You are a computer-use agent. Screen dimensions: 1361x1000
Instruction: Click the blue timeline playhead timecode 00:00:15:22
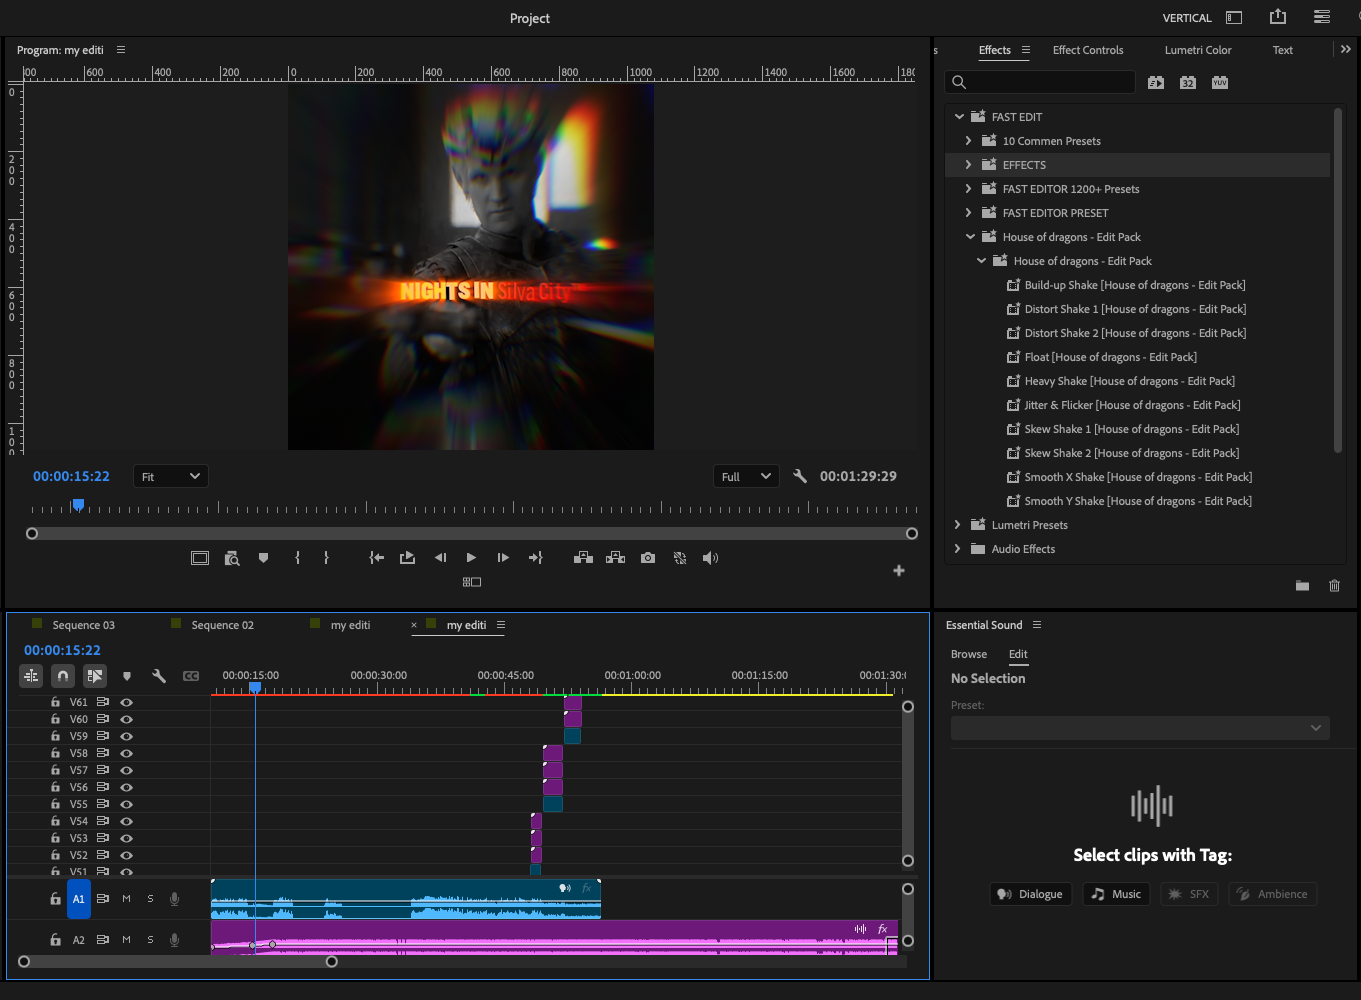point(62,650)
